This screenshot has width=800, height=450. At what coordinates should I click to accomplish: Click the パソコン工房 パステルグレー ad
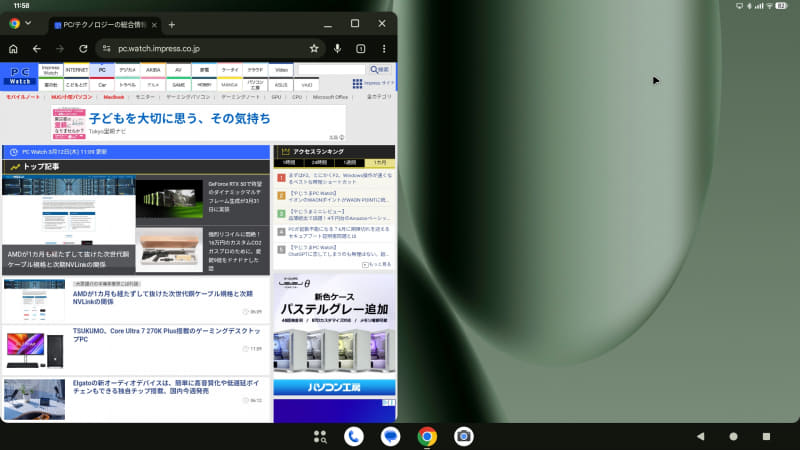tap(334, 335)
